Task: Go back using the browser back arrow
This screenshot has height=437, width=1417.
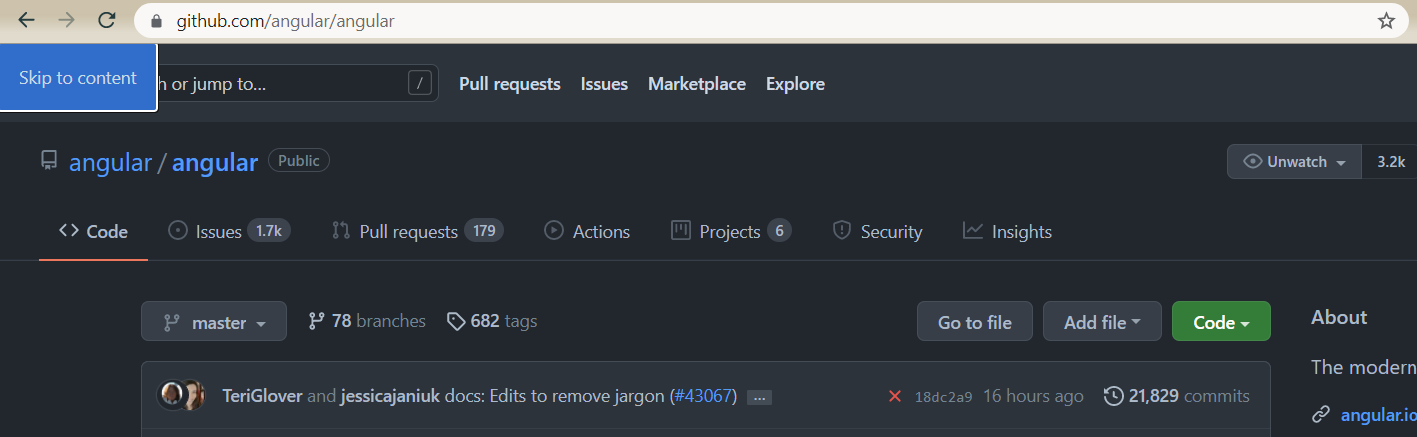Action: [x=27, y=20]
